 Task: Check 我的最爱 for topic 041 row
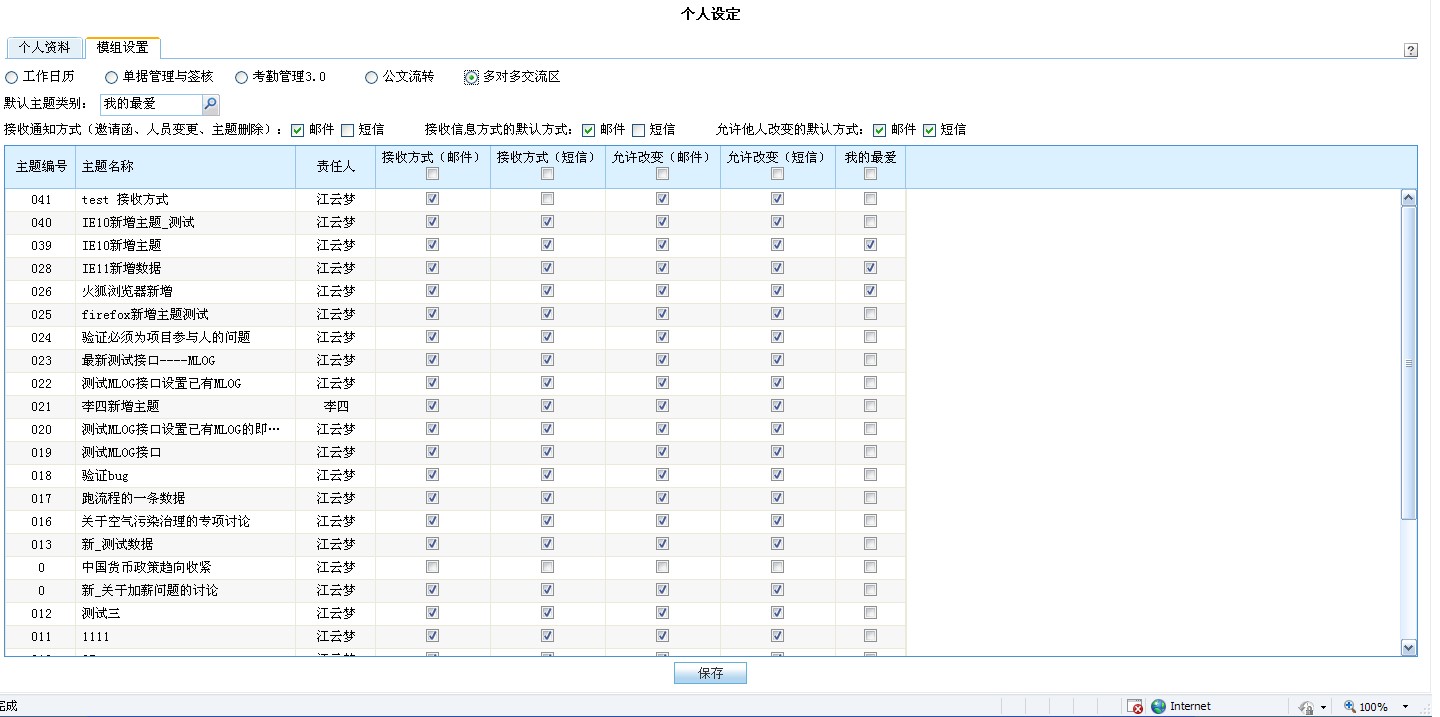pyautogui.click(x=870, y=199)
